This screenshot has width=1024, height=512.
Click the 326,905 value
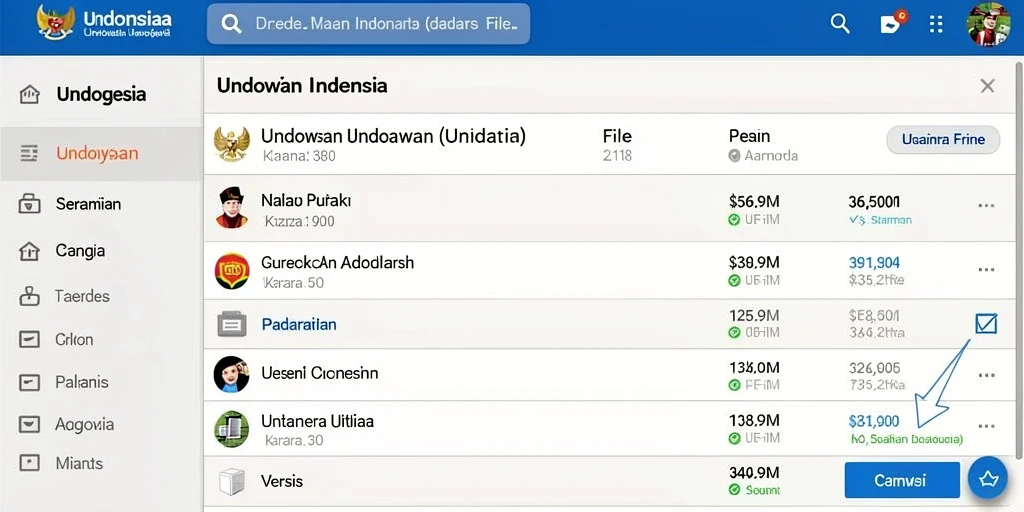874,368
